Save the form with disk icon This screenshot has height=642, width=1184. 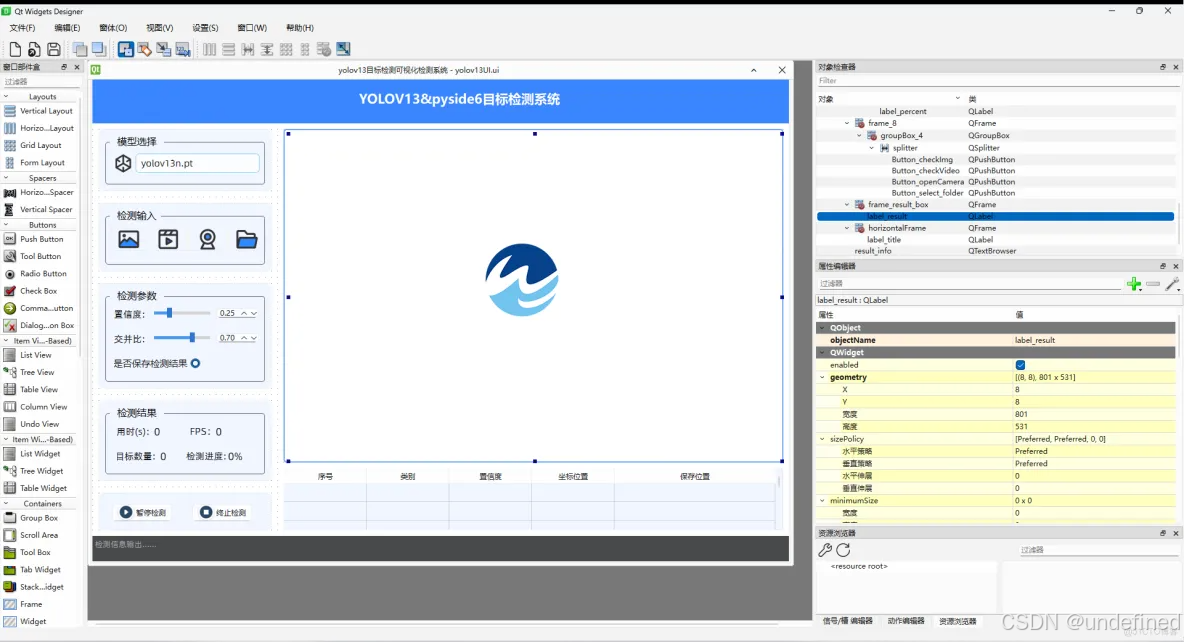tap(54, 49)
